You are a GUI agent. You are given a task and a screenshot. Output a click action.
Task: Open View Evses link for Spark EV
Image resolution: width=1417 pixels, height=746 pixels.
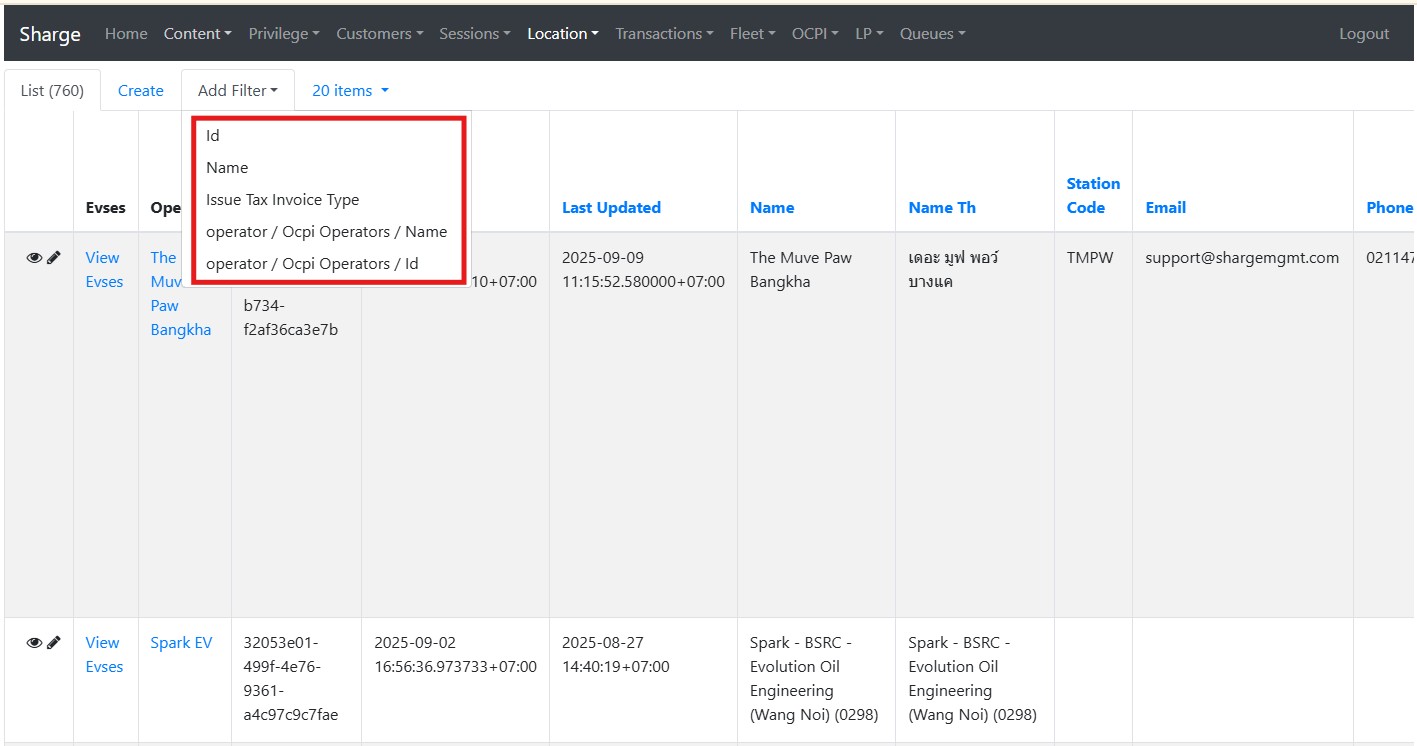104,655
